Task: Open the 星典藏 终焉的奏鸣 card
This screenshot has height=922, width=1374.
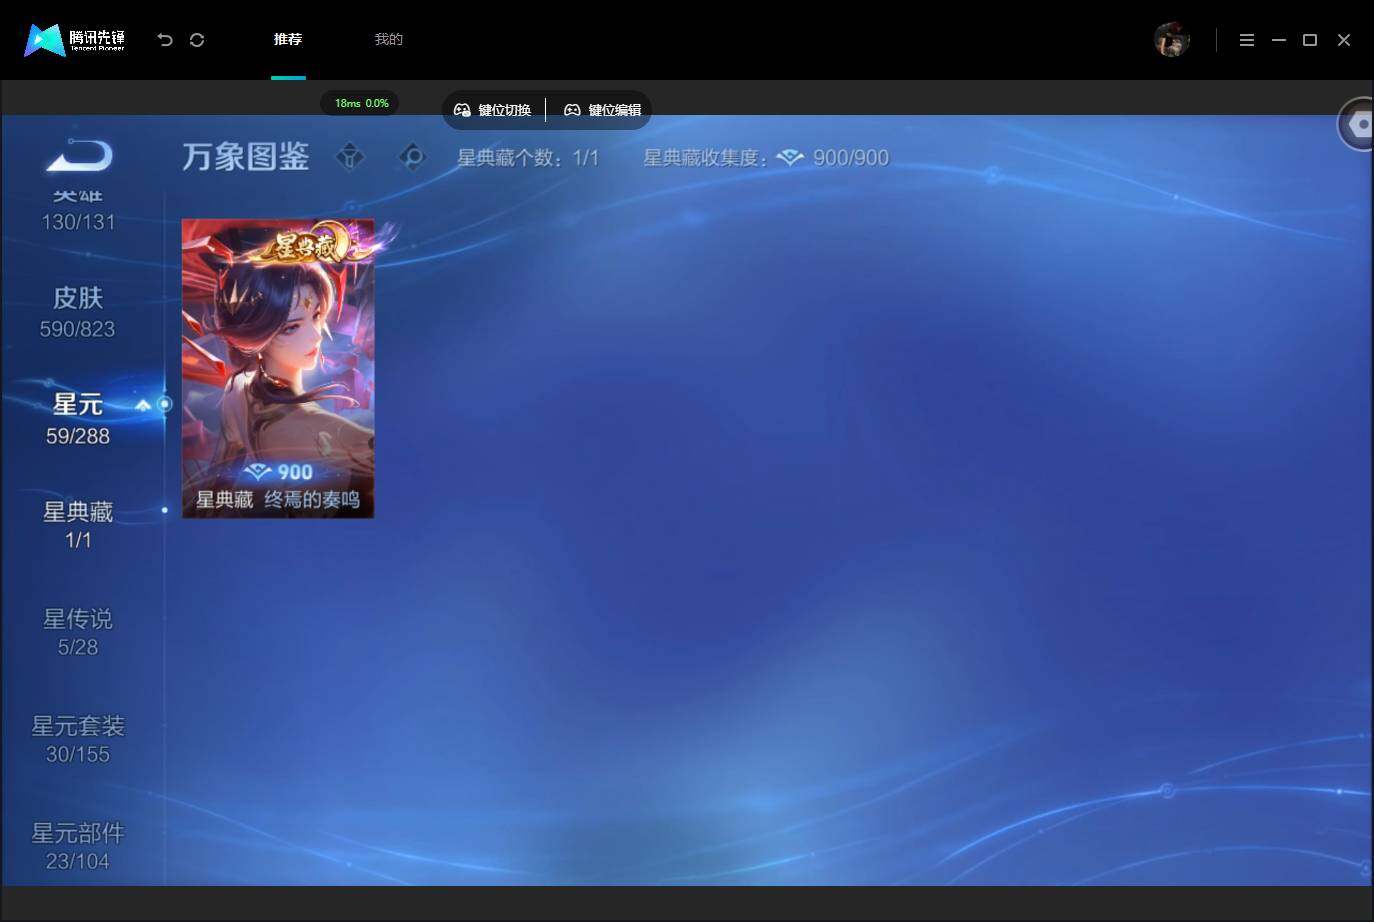Action: pos(278,368)
